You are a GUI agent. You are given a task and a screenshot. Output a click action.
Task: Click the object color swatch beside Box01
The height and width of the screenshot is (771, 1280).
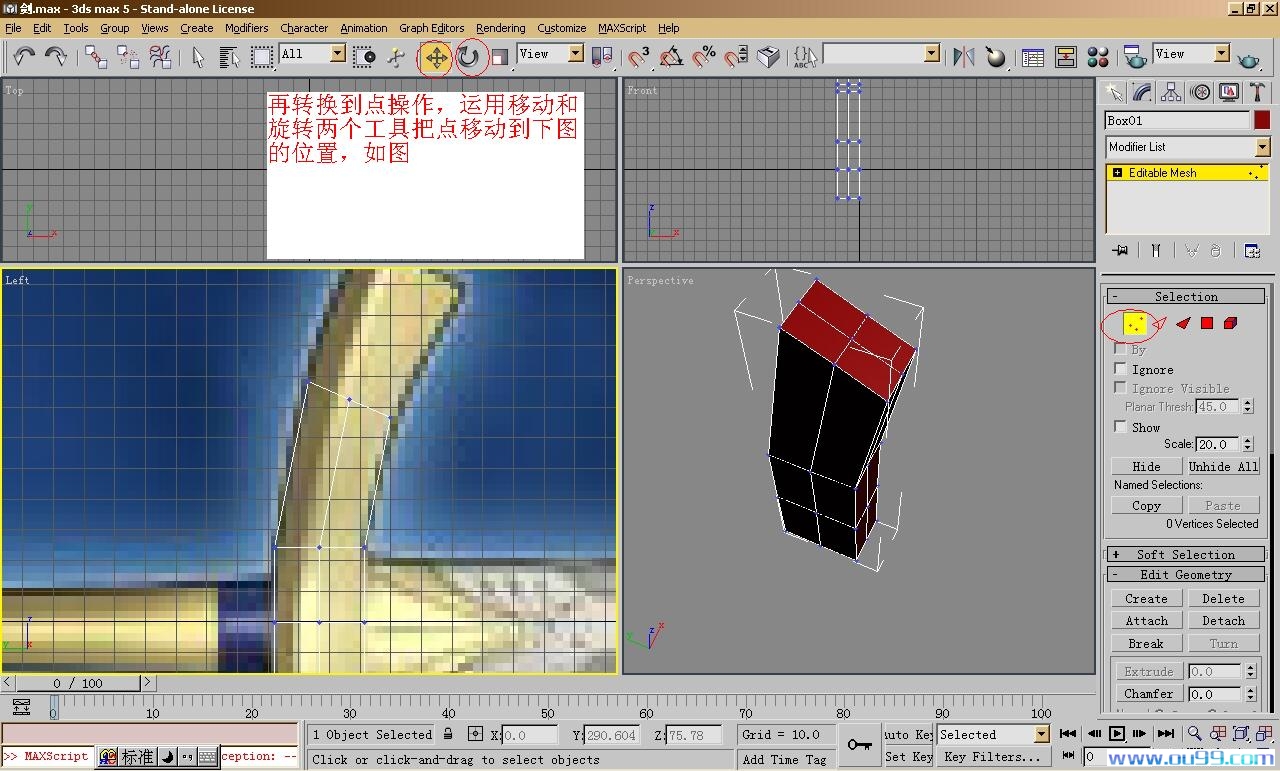click(x=1262, y=120)
